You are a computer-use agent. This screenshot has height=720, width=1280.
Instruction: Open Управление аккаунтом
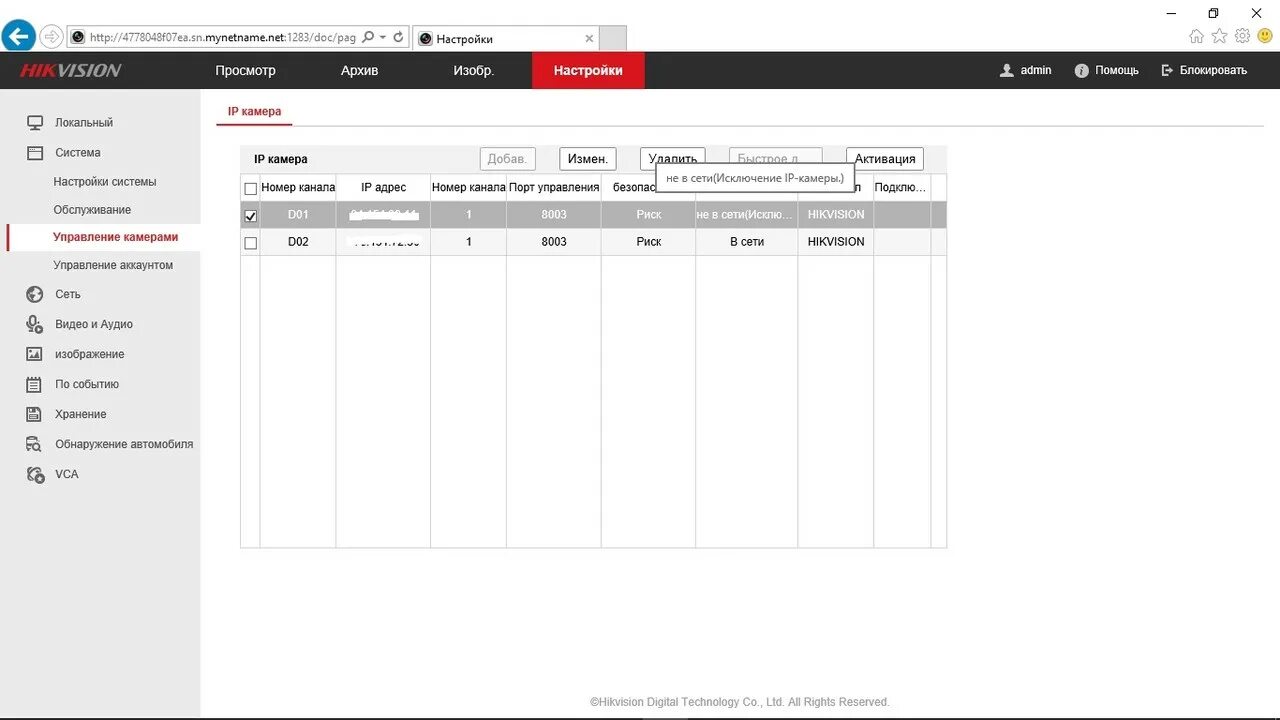tap(113, 265)
